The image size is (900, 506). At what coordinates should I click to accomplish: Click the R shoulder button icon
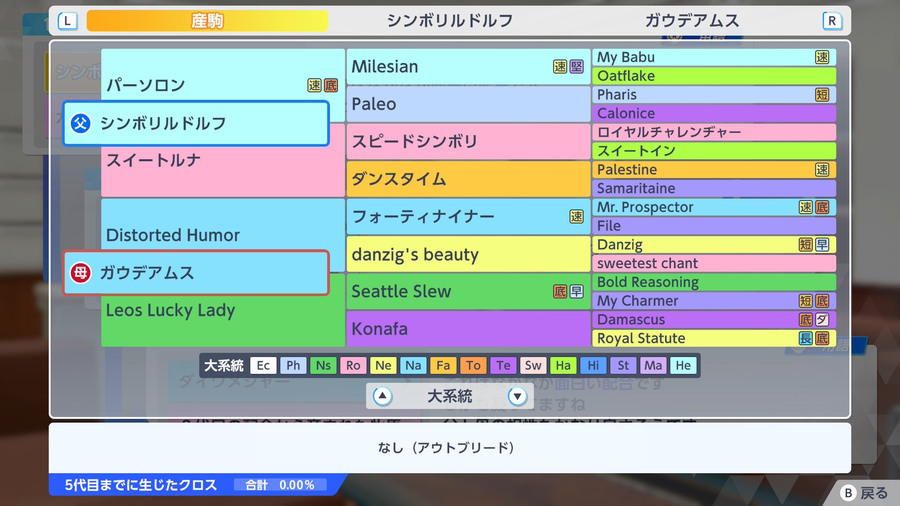tap(832, 21)
